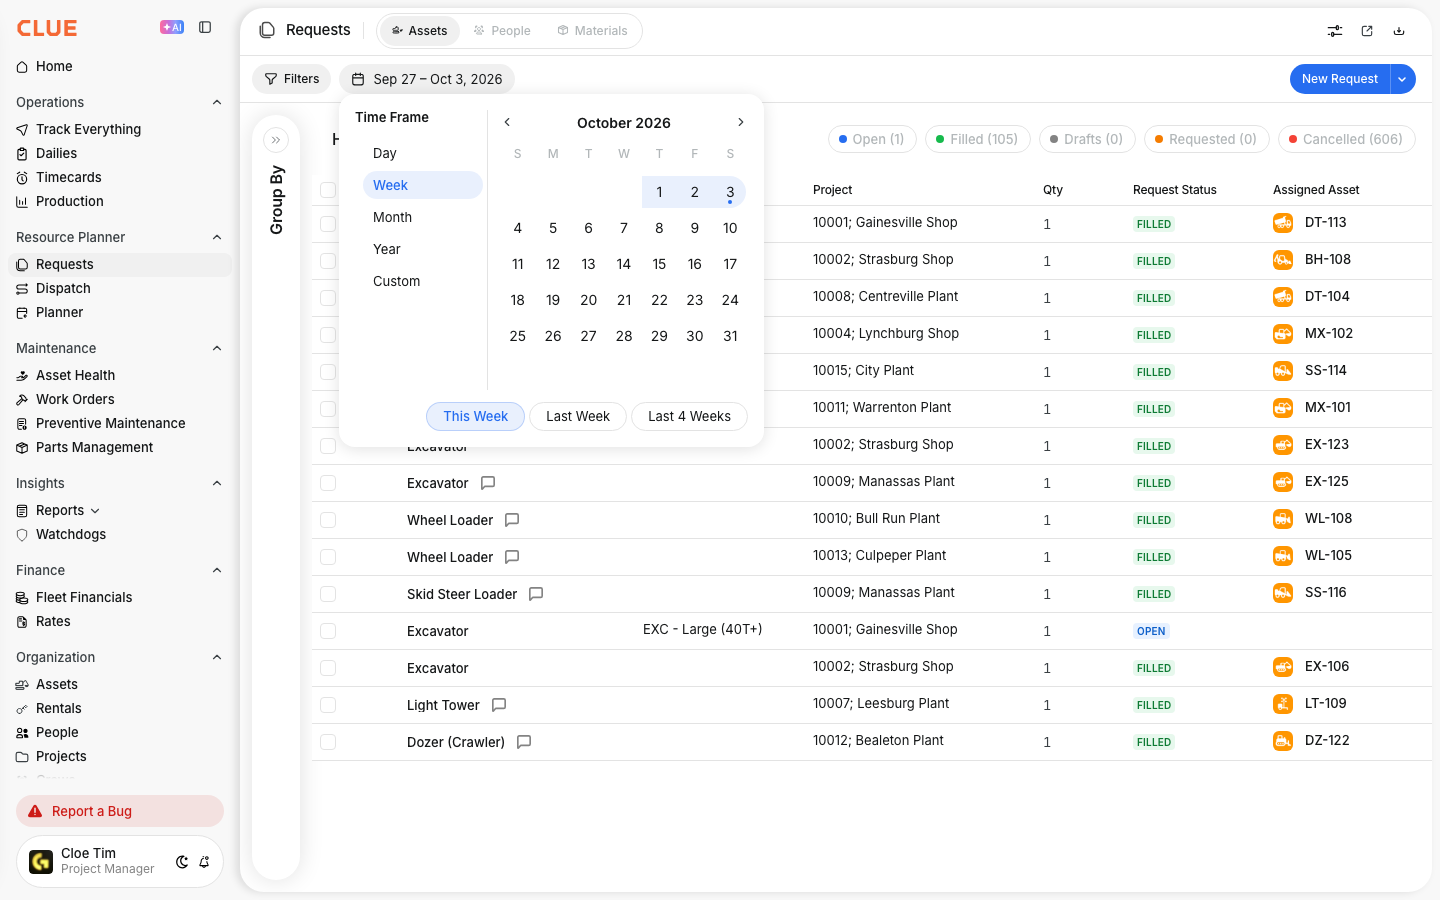Check the Dozer (Crawler) row checkbox
Image resolution: width=1440 pixels, height=900 pixels.
(328, 742)
